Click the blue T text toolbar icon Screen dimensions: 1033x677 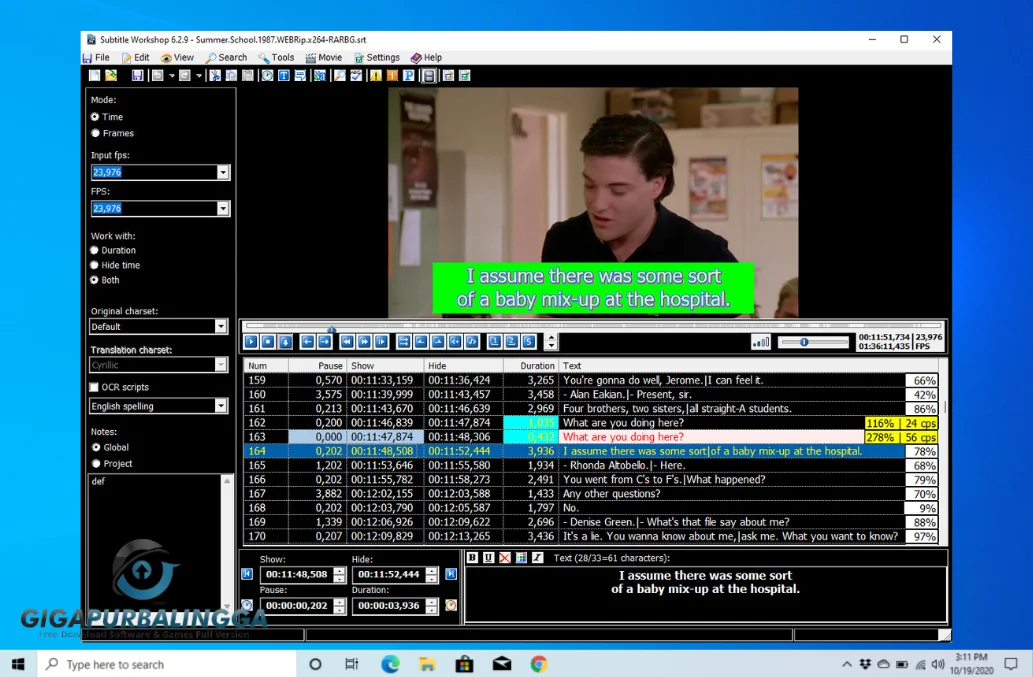tap(283, 76)
